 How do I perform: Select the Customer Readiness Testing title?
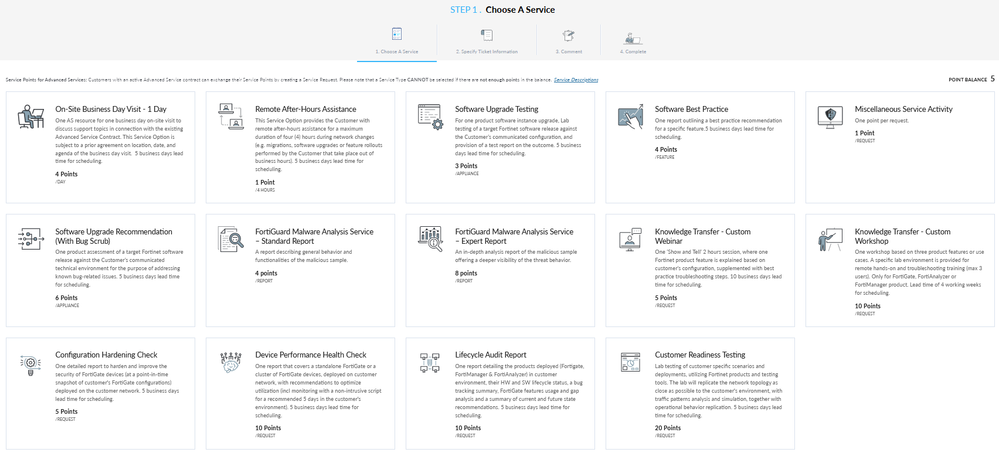[700, 354]
